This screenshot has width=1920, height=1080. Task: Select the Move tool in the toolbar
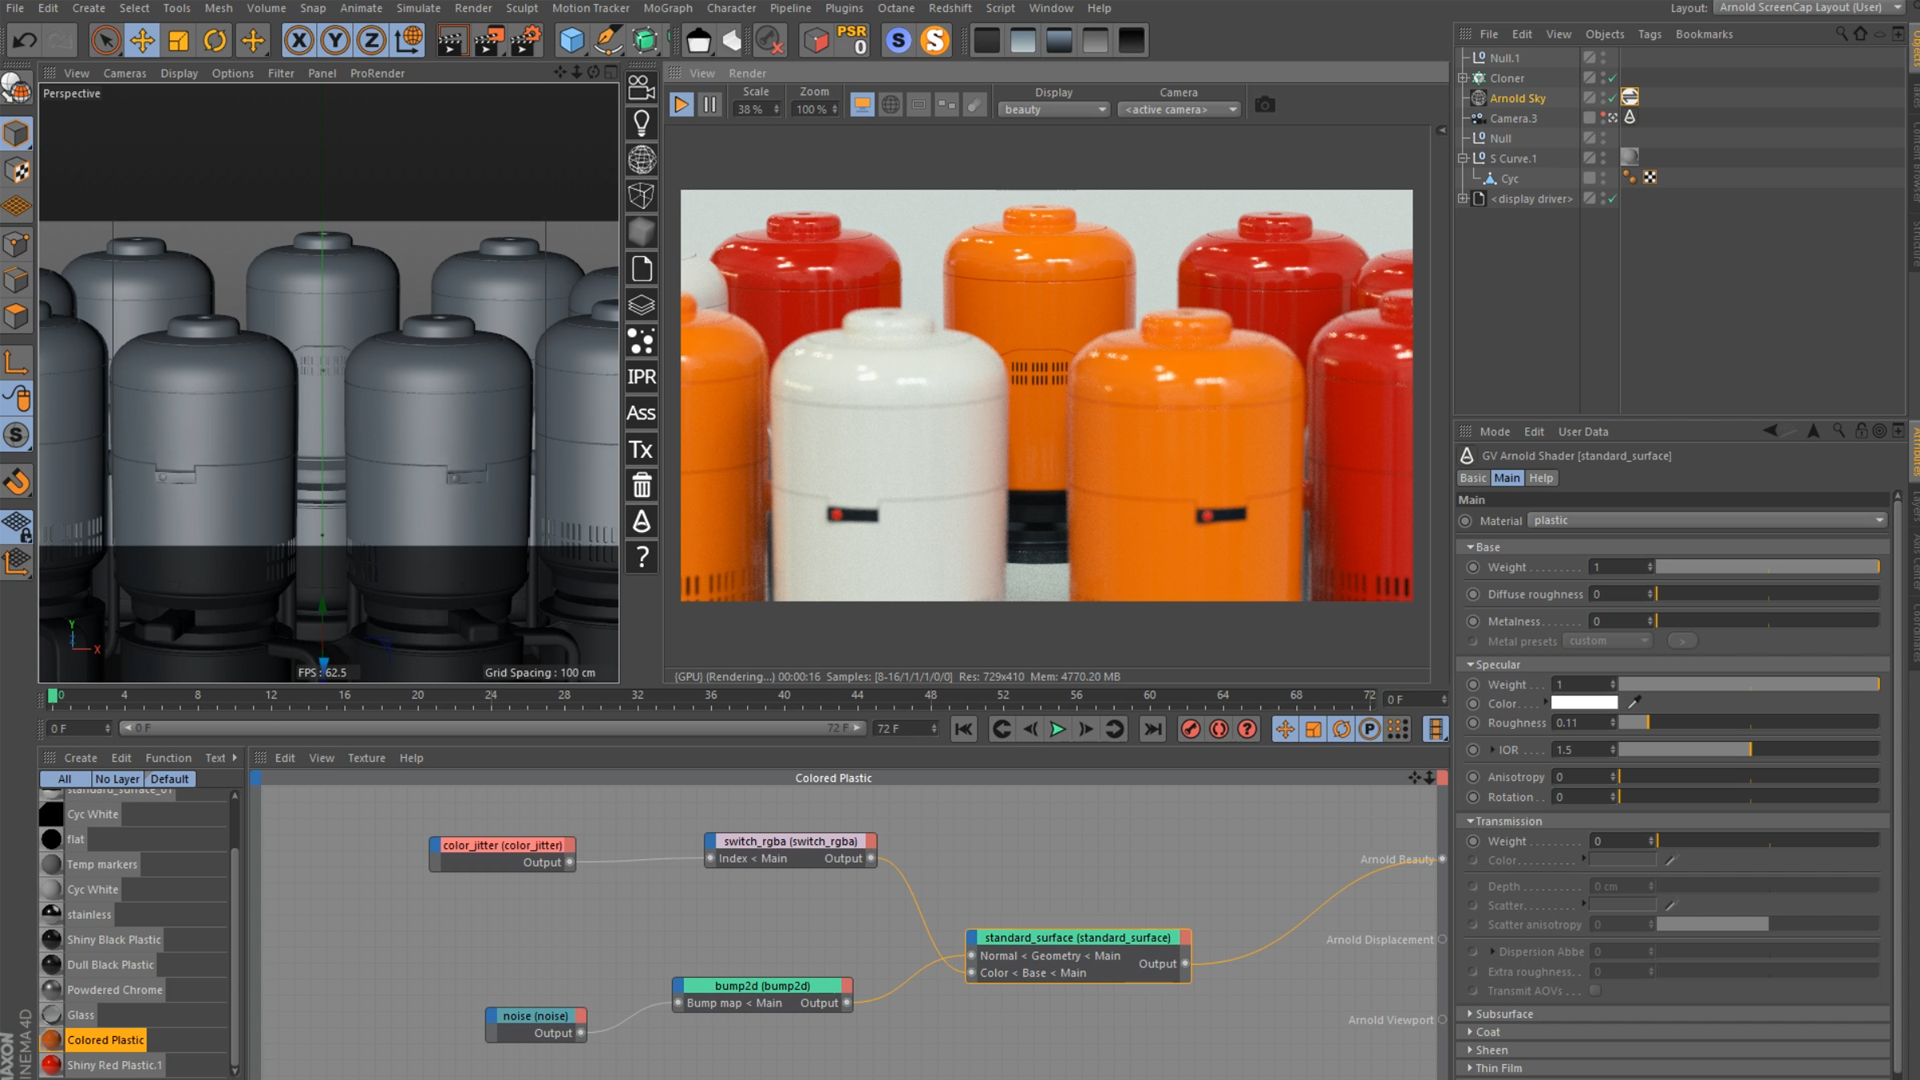tap(142, 40)
